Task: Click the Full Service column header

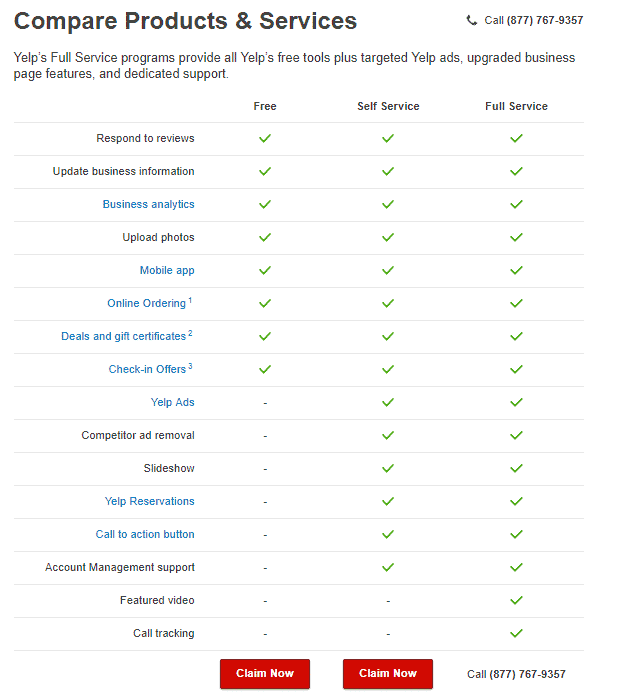Action: [516, 106]
